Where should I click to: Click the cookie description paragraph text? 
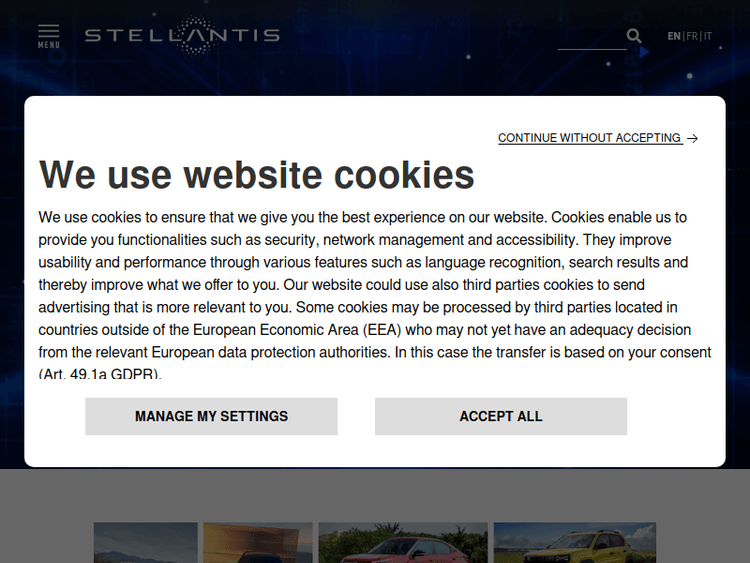point(374,285)
